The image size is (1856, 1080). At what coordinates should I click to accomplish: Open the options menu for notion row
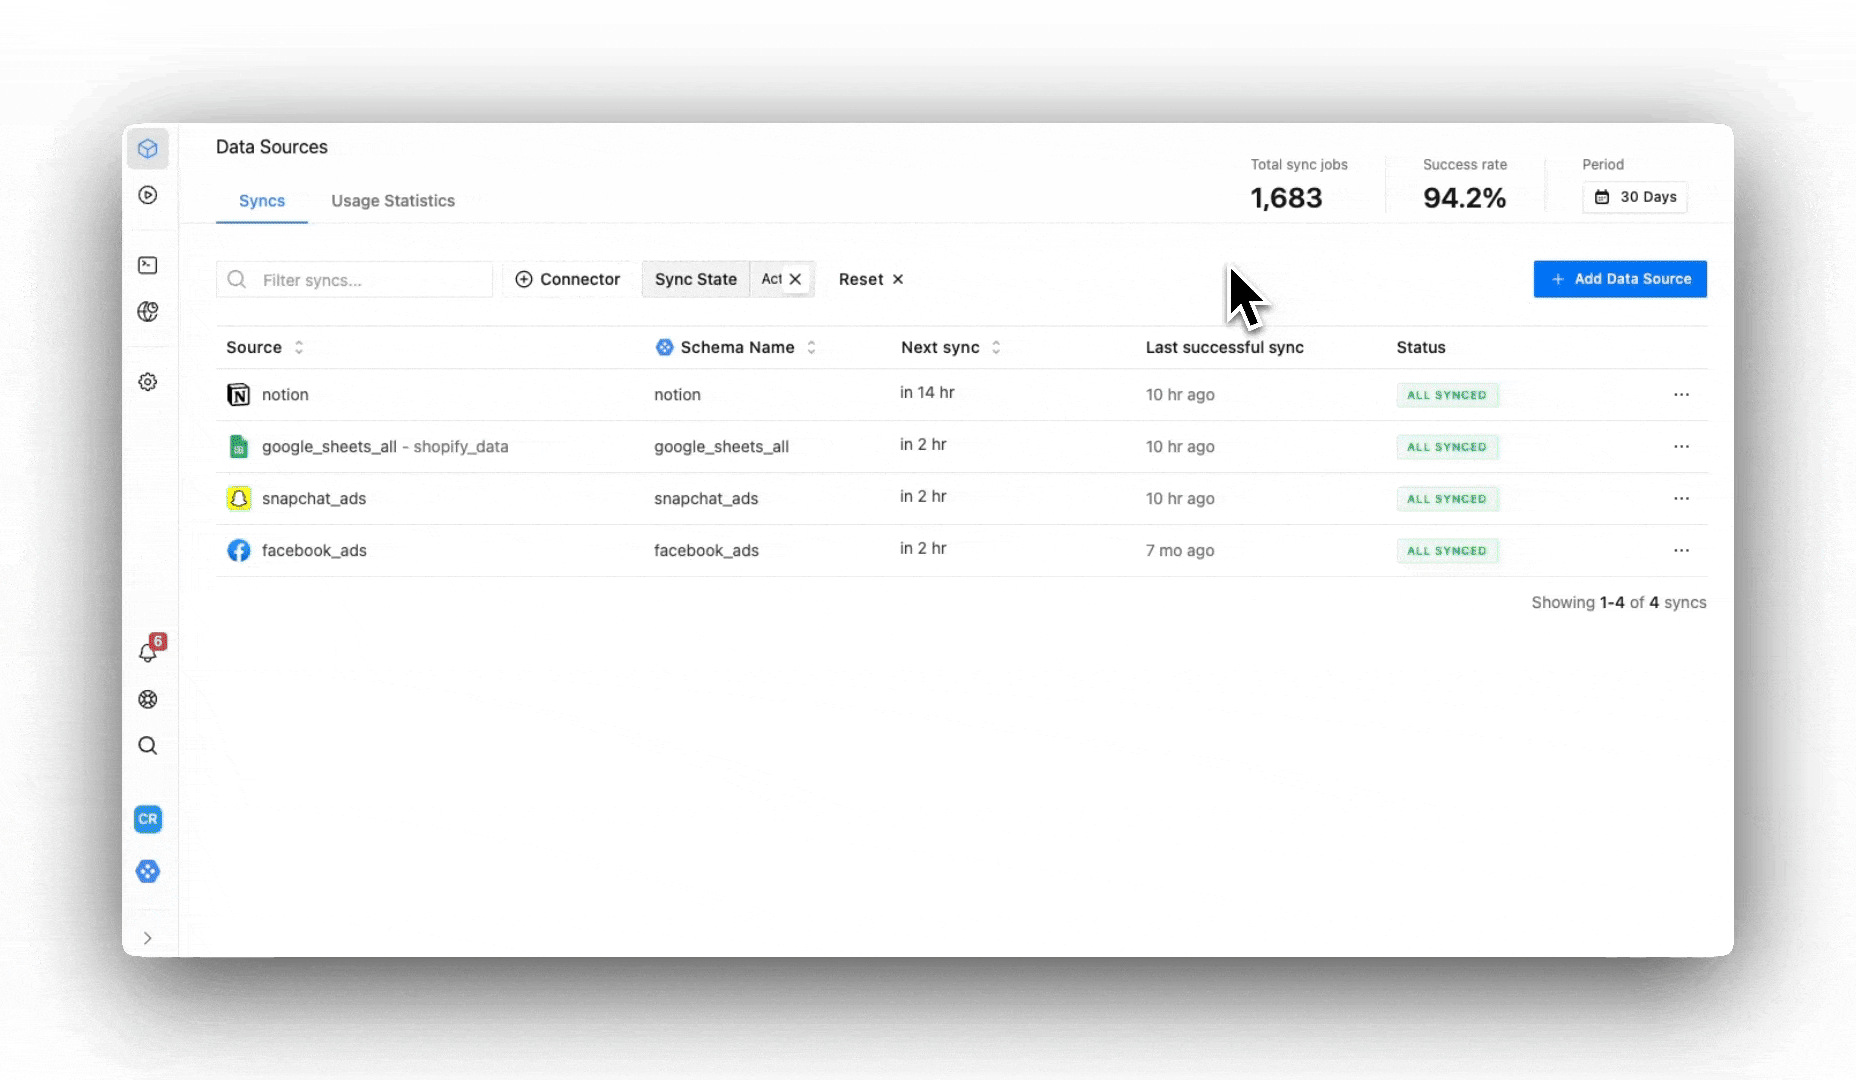1681,395
